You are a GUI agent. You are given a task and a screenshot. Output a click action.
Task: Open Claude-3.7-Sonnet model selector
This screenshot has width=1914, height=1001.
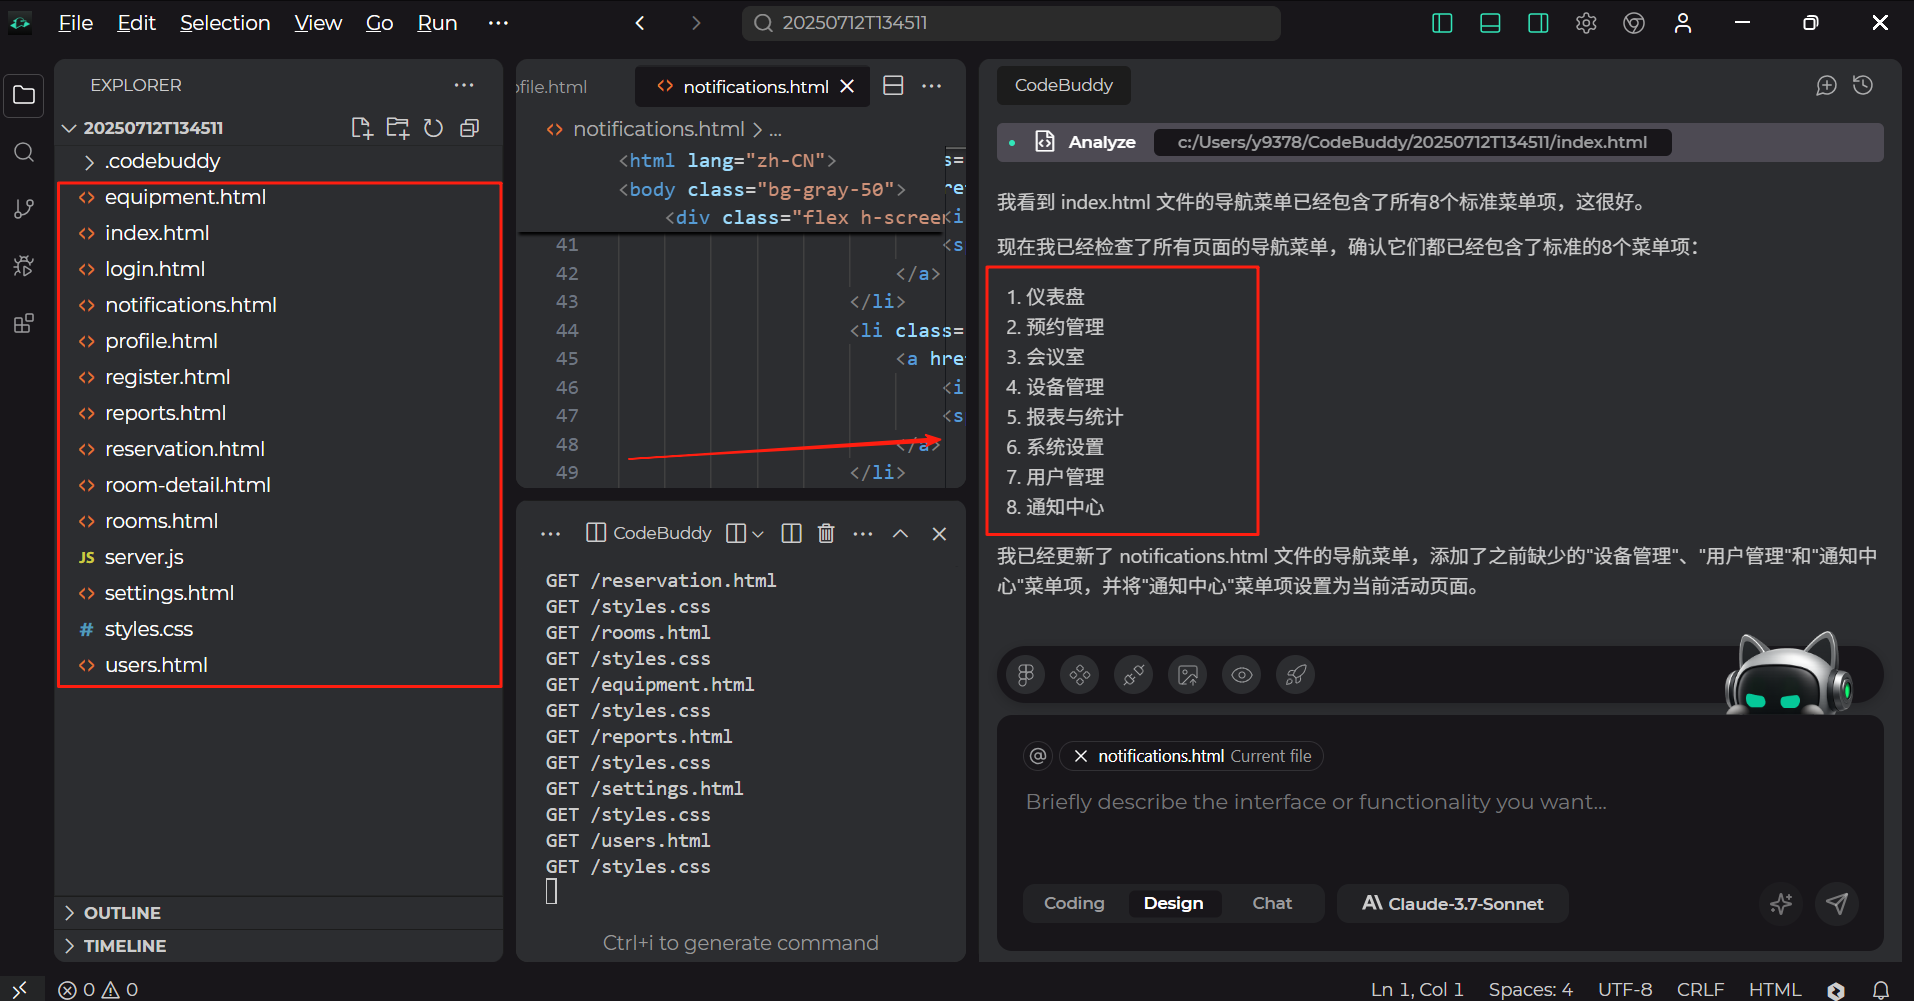pyautogui.click(x=1453, y=903)
